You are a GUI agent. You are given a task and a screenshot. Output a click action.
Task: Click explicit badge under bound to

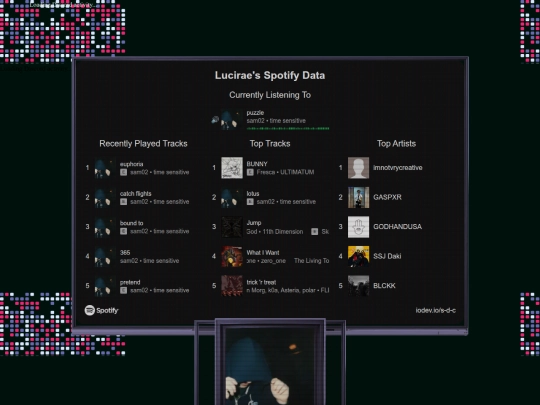pos(123,231)
